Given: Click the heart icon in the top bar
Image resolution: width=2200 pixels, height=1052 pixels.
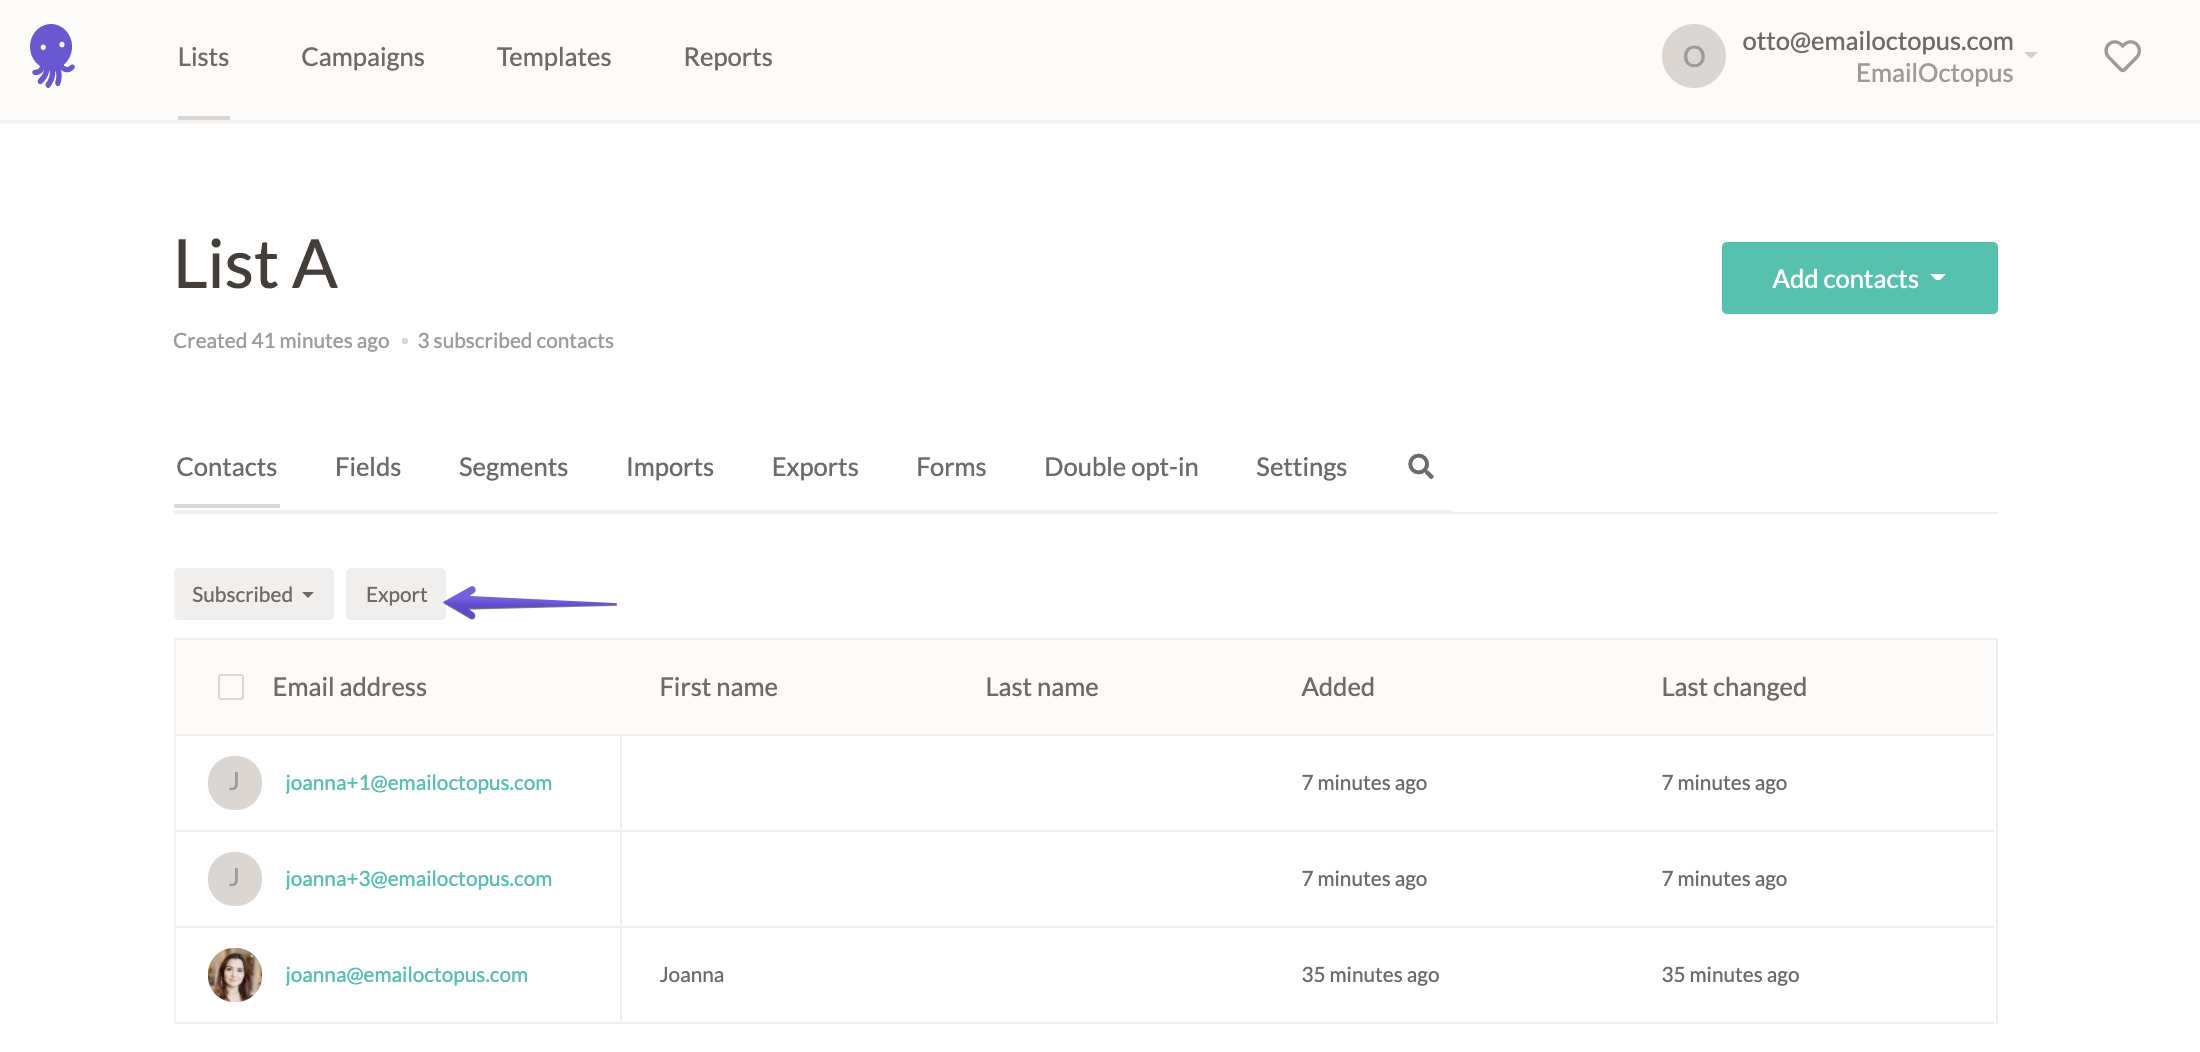Looking at the screenshot, I should click(2122, 56).
